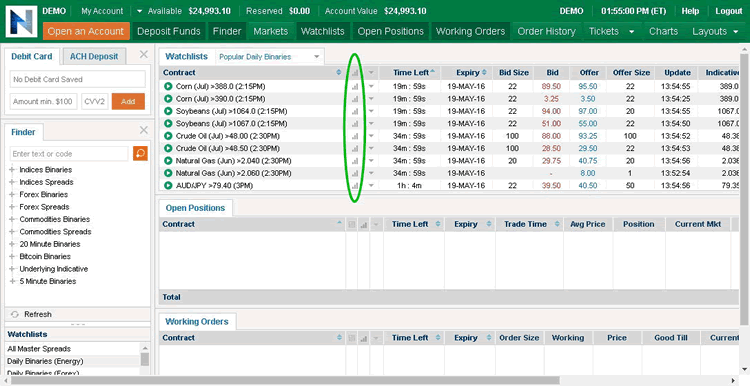Open chart icon for Natural Gas >2.060 row
750x386 pixels.
[354, 174]
